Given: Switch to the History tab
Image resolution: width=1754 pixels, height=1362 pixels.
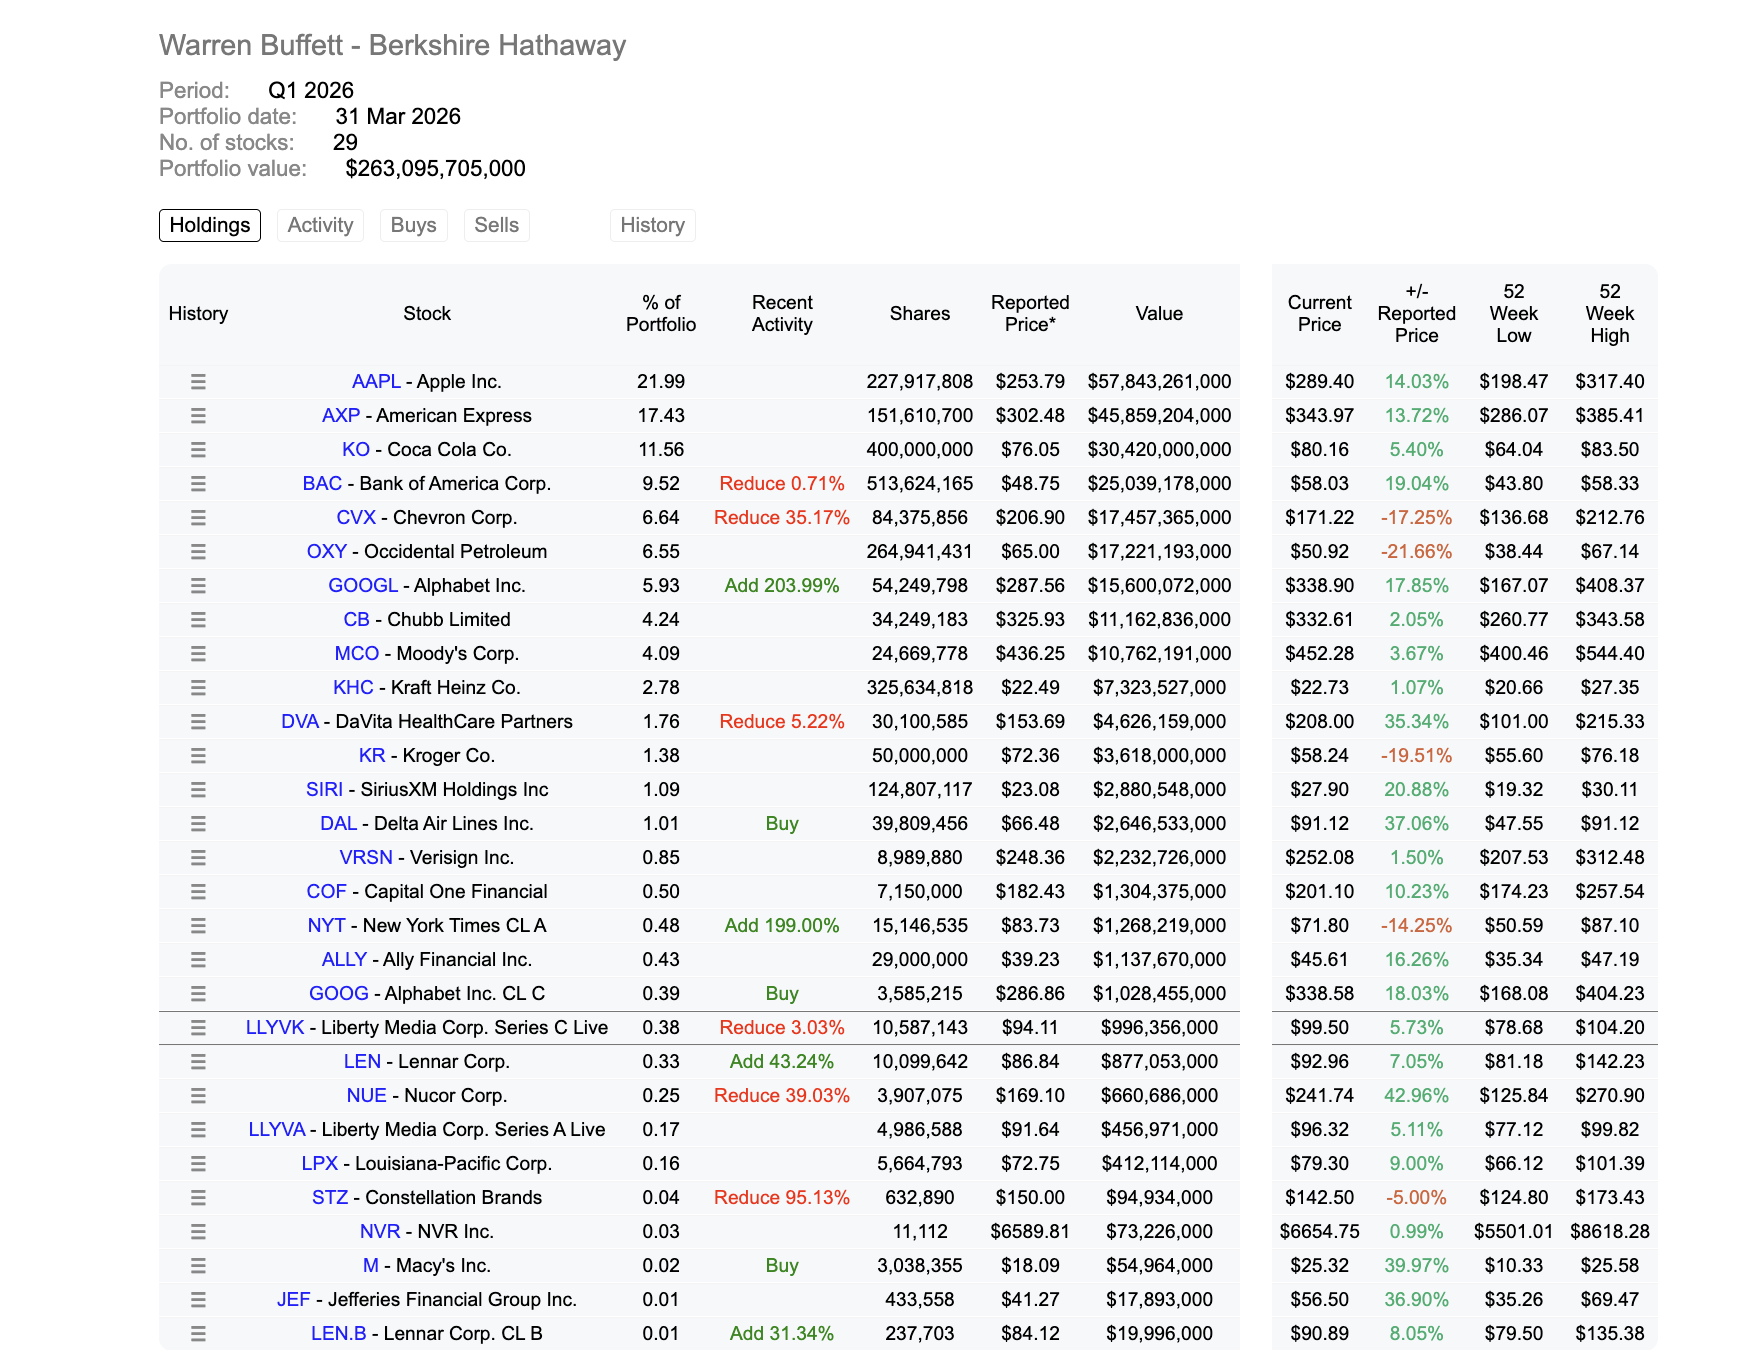Looking at the screenshot, I should click(652, 225).
